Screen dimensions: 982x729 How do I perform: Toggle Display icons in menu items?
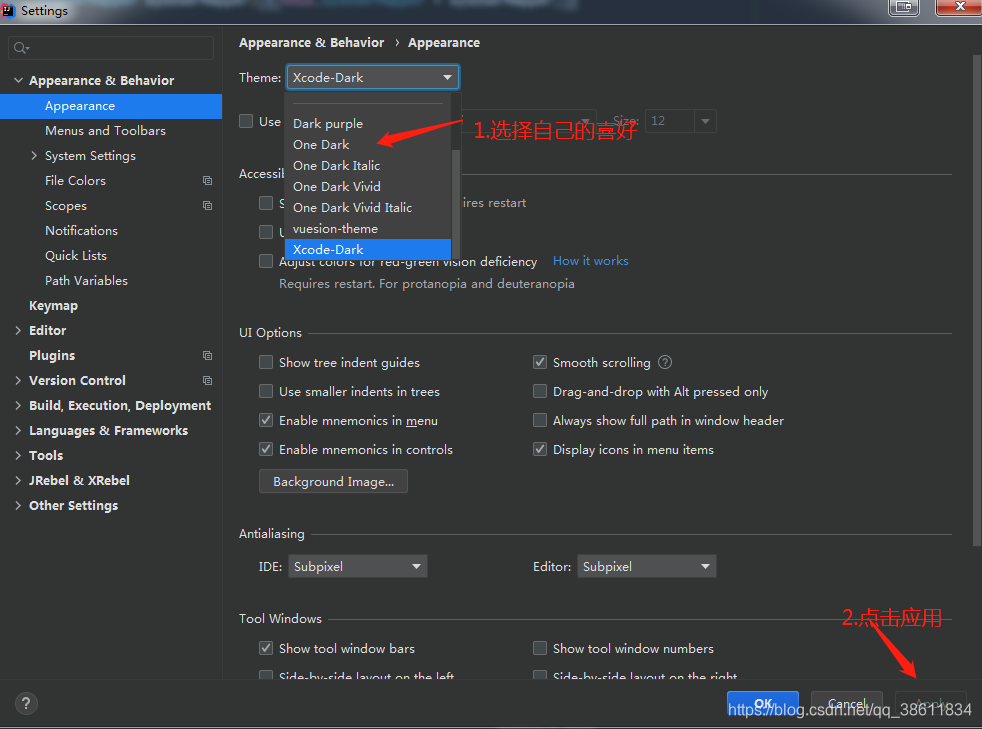pos(539,449)
